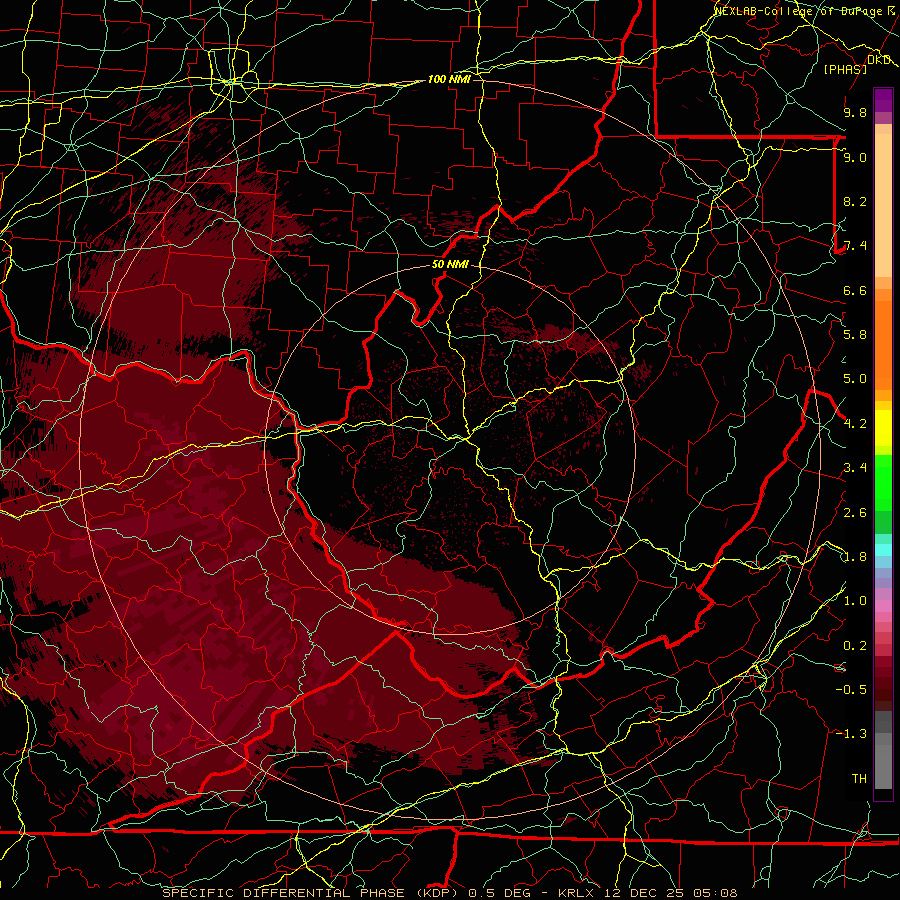
Task: Select the 4.2 value on the color scale
Action: click(855, 424)
